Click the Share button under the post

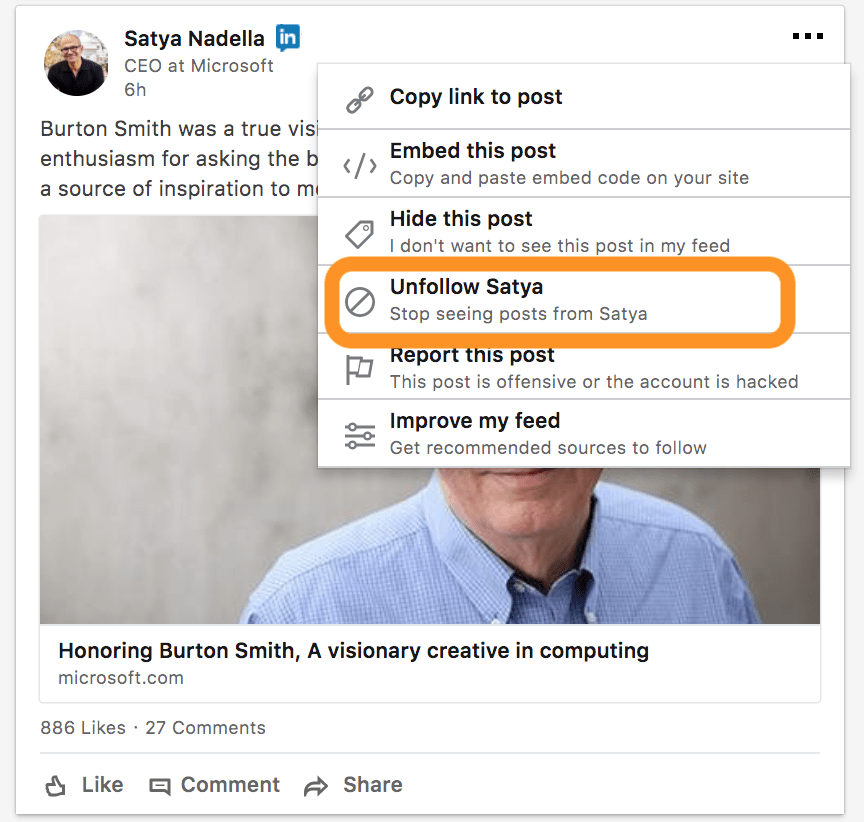(x=353, y=785)
